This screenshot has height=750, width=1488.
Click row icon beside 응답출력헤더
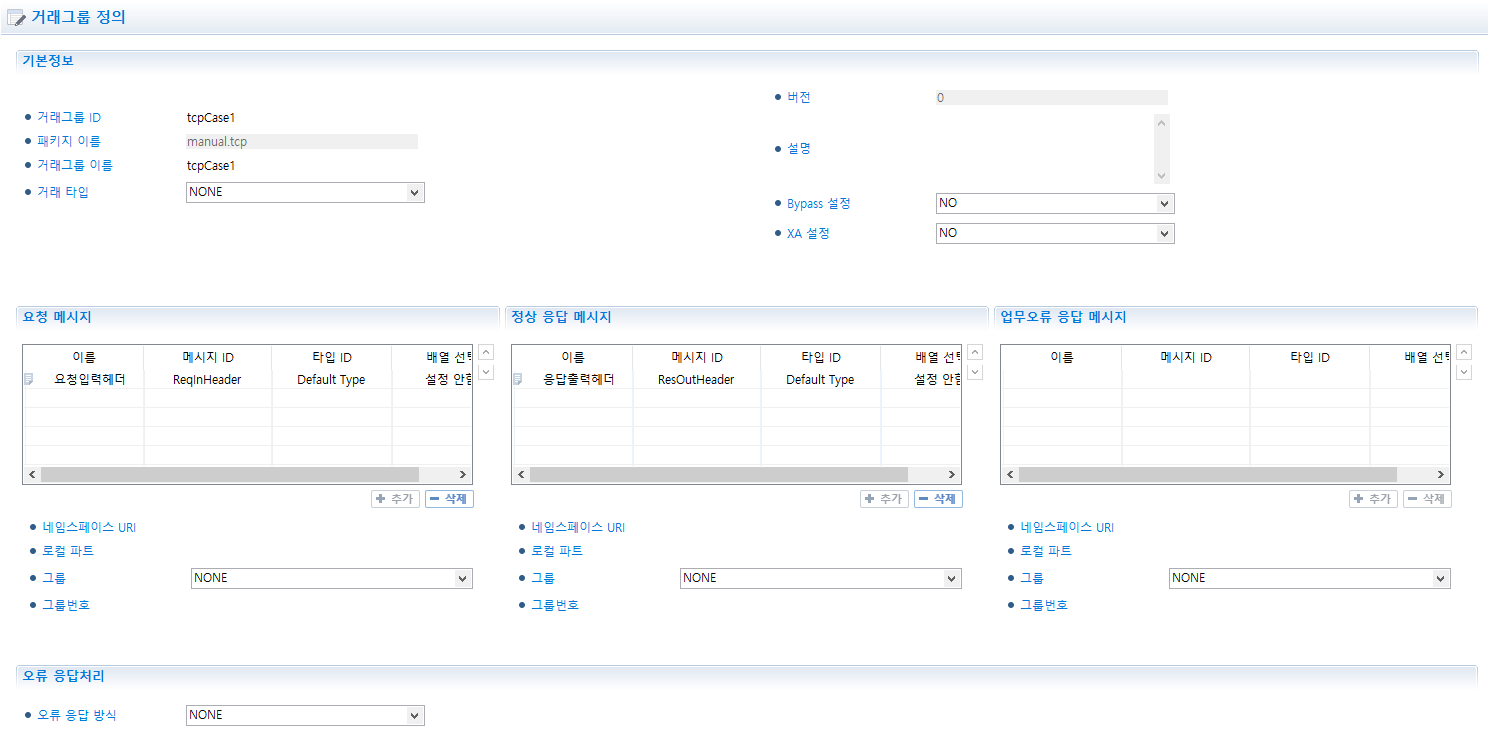click(518, 380)
